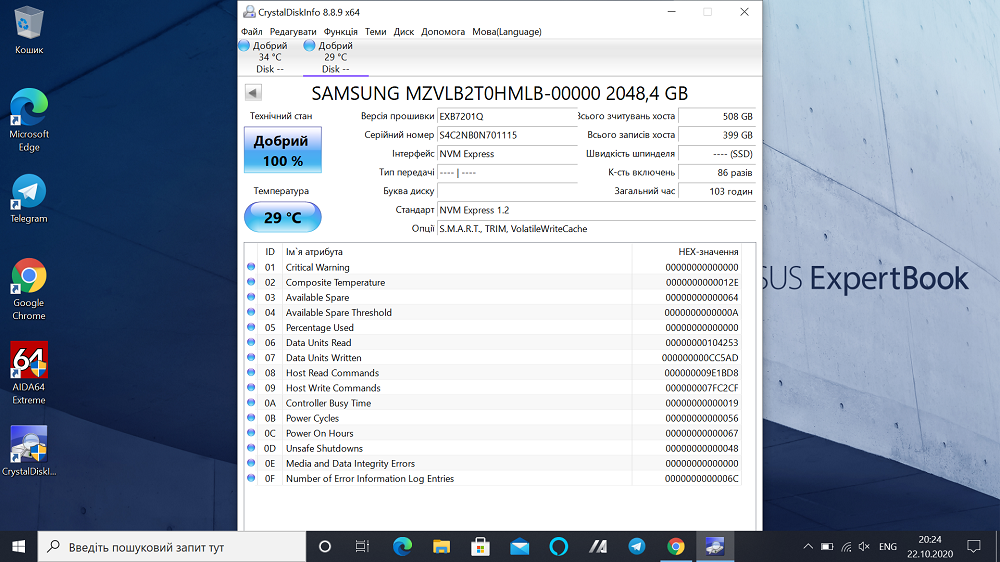Screen dimensions: 1000x562
Task: Open Task View on the taskbar
Action: [362, 547]
